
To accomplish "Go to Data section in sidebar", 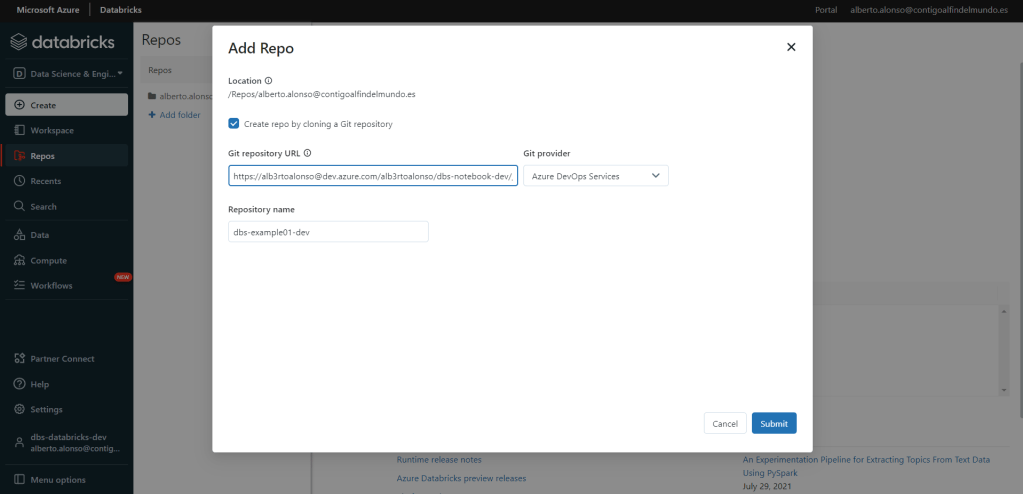I will coord(39,235).
